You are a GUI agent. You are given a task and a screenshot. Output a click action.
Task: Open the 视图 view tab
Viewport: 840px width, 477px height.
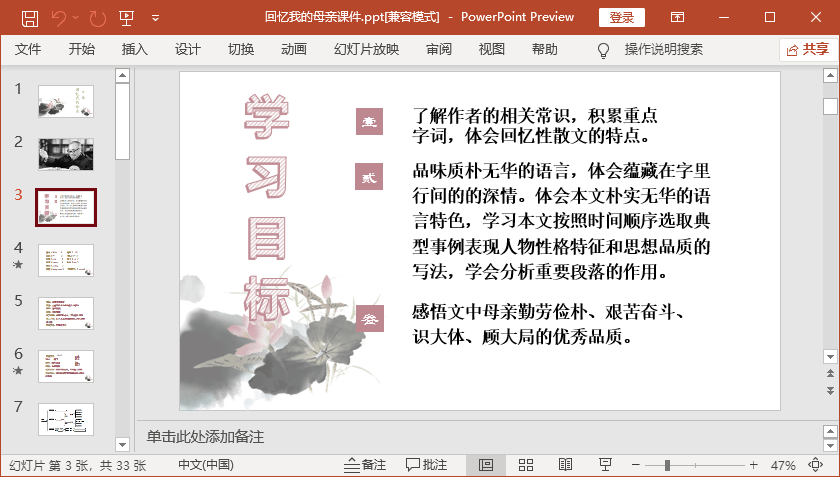[492, 49]
